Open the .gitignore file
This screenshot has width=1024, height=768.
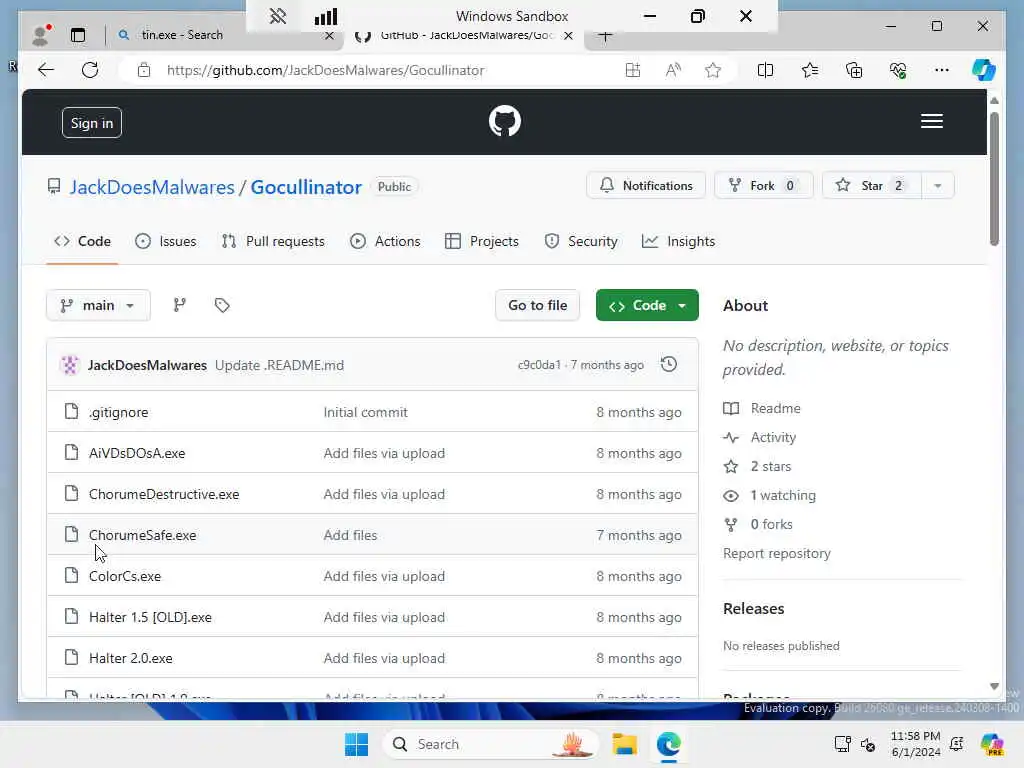click(118, 412)
